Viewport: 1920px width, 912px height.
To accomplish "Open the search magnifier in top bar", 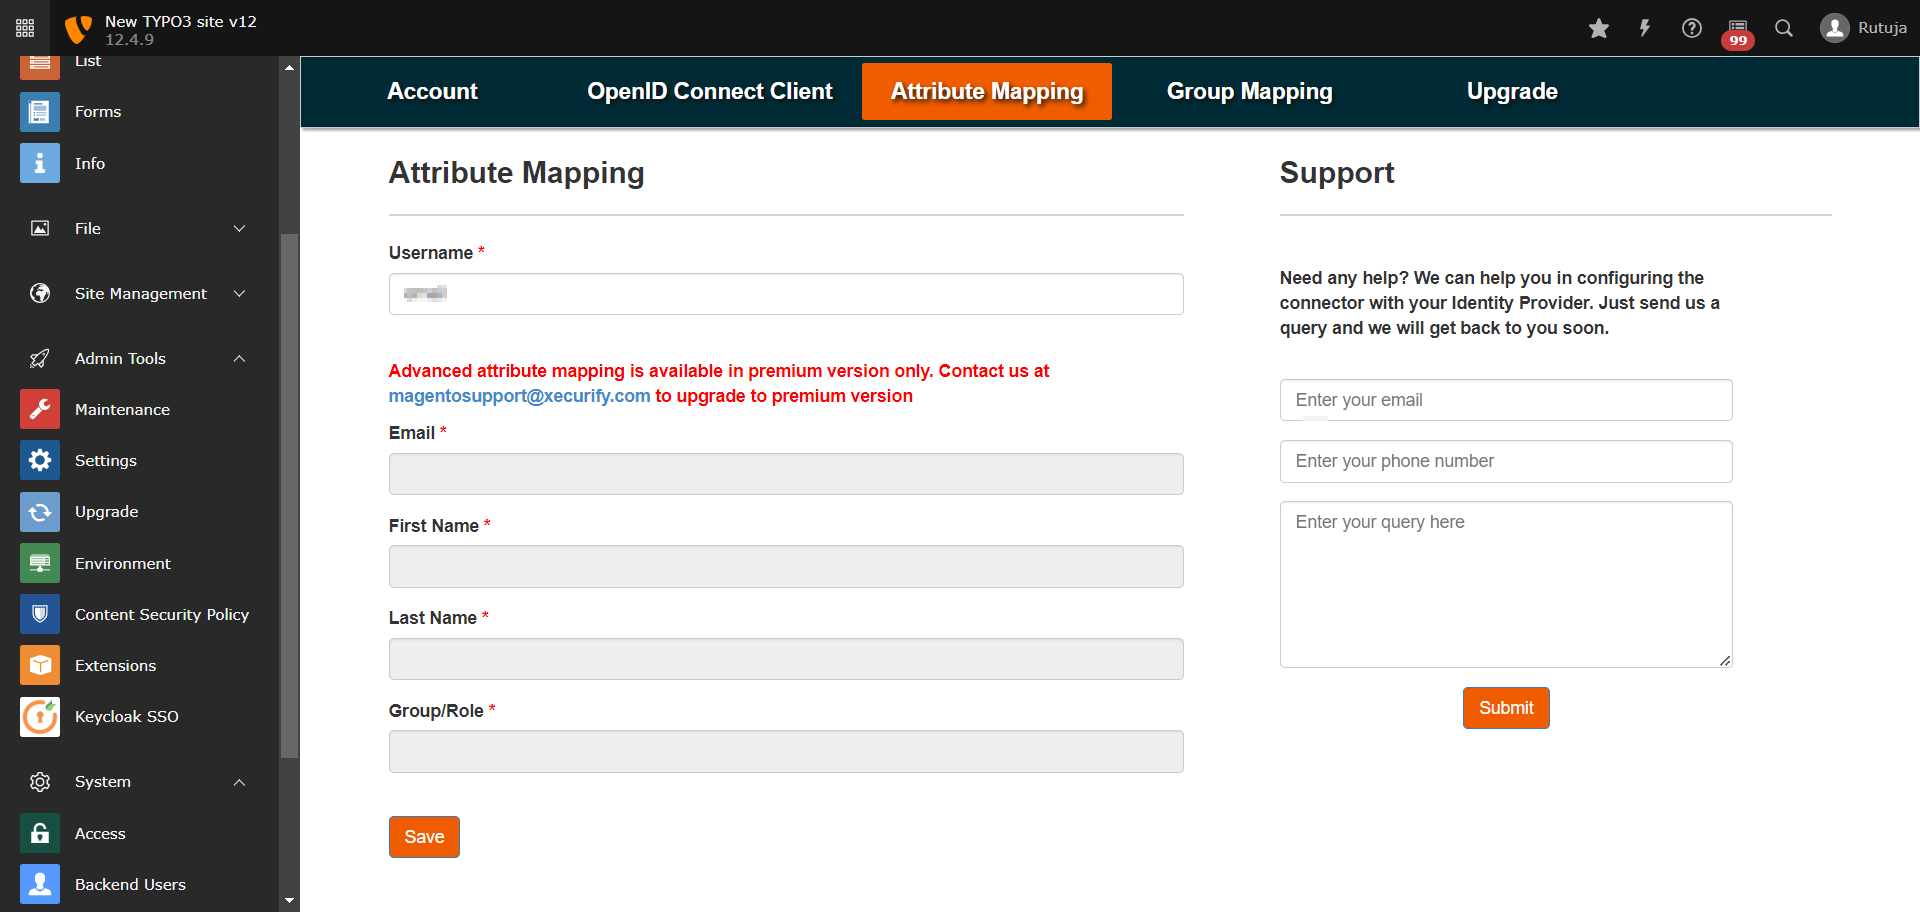I will (1784, 28).
